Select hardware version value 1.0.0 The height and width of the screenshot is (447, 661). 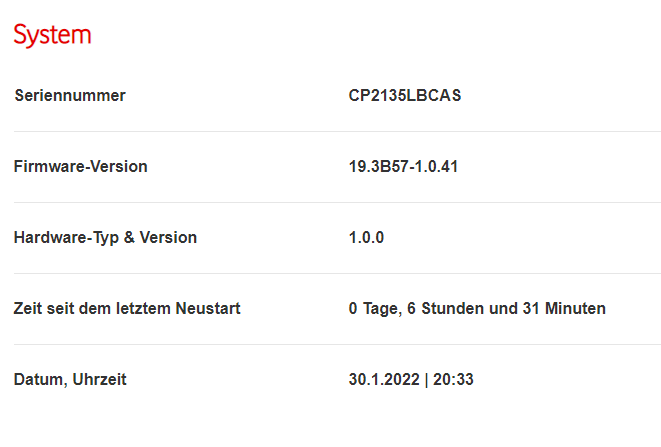(366, 238)
